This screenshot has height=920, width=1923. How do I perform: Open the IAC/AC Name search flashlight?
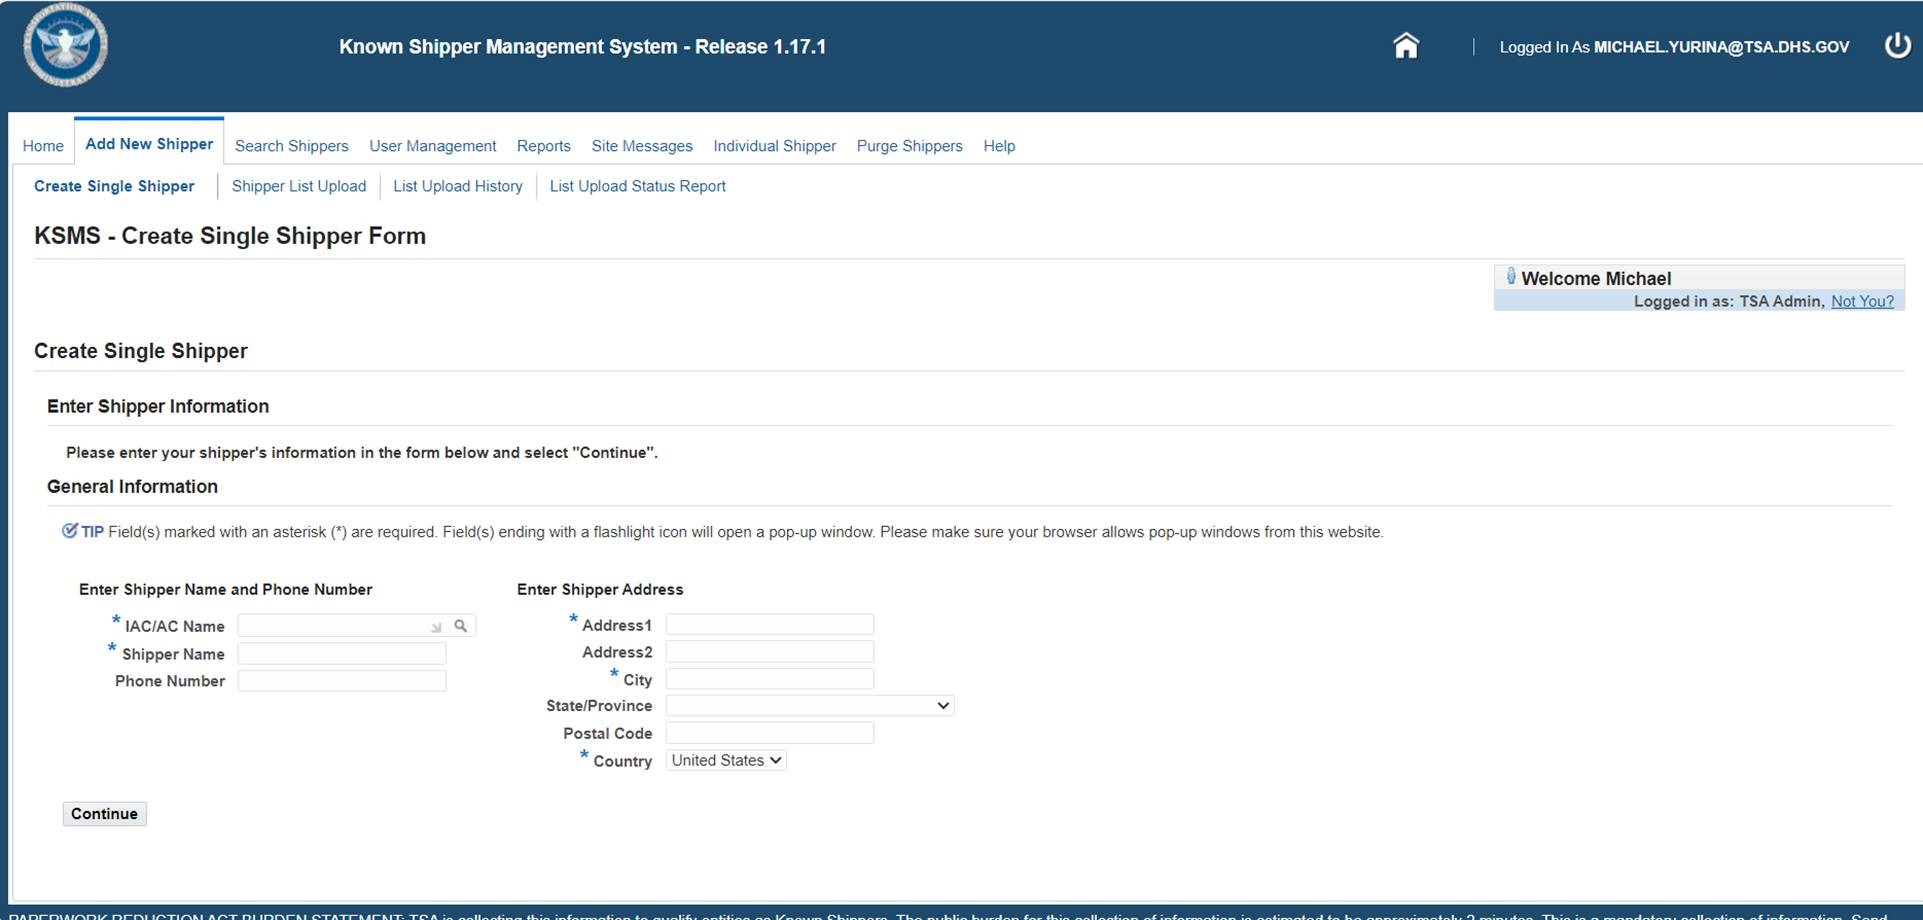(460, 626)
